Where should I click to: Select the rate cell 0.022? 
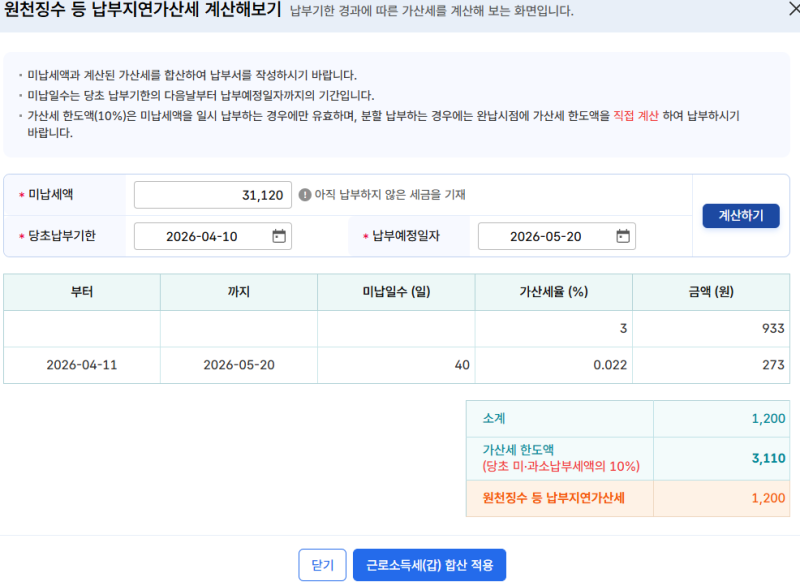click(554, 365)
